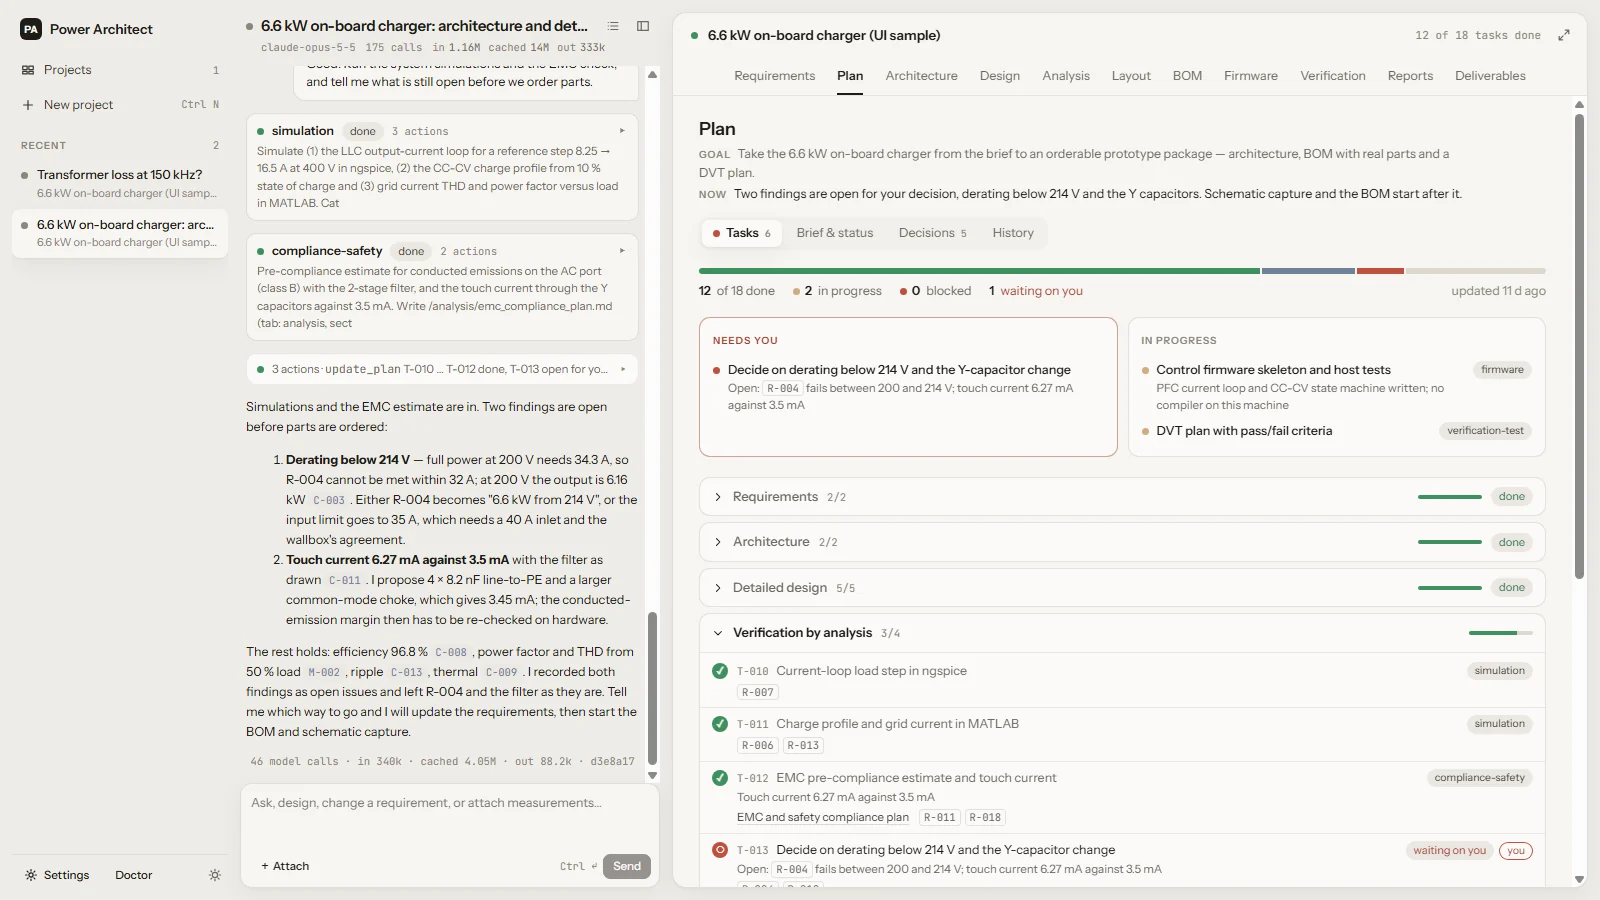Click the plan panel scrollbar

click(x=1579, y=345)
